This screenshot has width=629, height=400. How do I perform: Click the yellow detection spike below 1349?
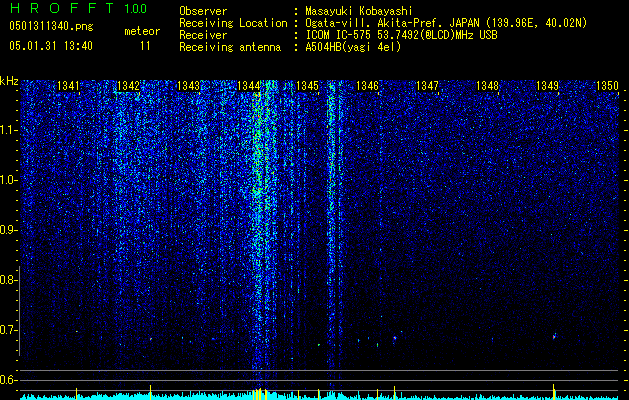pyautogui.click(x=554, y=392)
